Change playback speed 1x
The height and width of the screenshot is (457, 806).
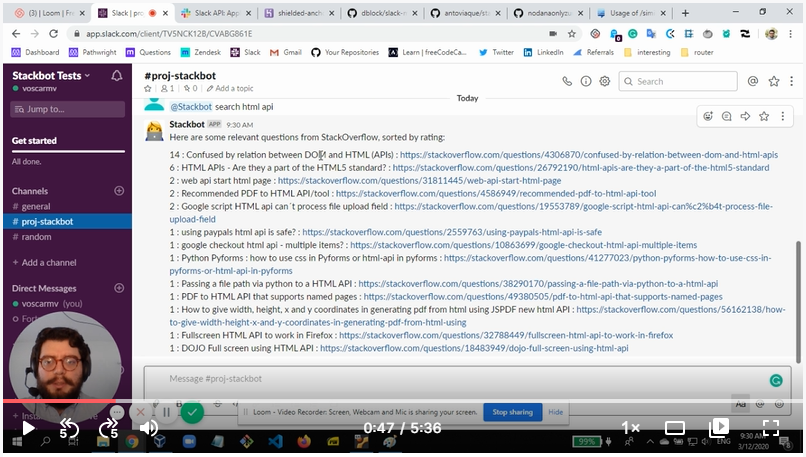[x=630, y=428]
